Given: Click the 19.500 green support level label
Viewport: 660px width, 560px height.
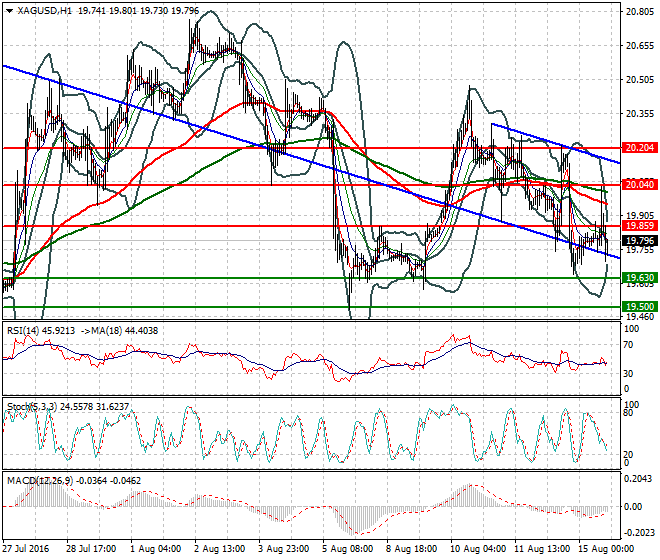Looking at the screenshot, I should click(x=640, y=307).
